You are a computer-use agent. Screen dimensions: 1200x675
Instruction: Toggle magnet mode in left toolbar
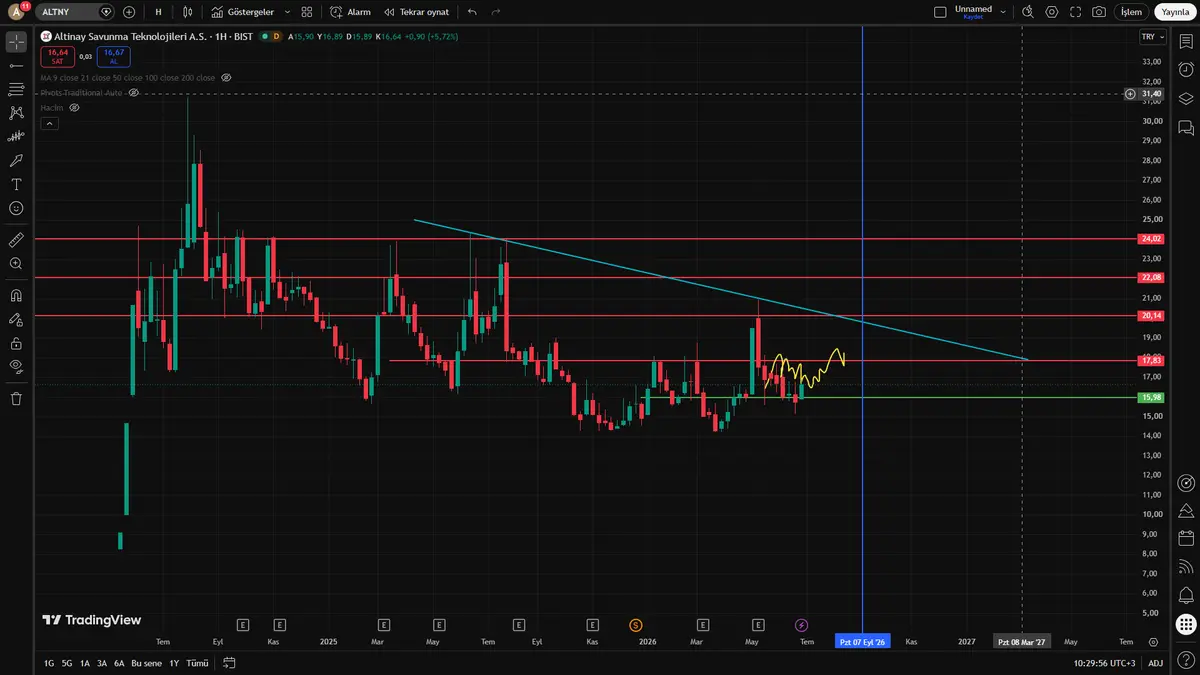(x=16, y=296)
